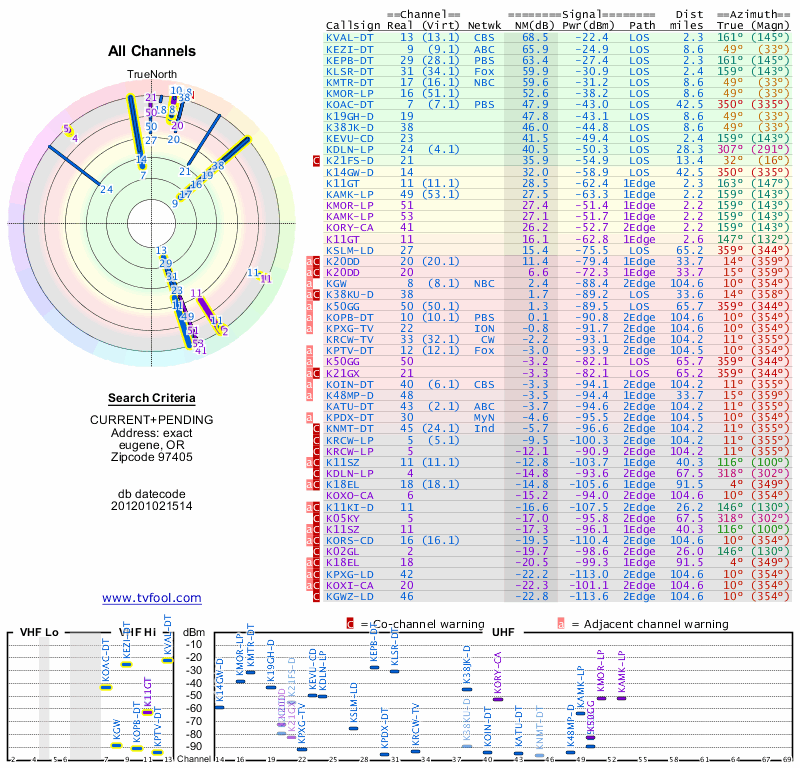Pick the KOXO-CA callsign table row
Viewport: 800px width, 768px height.
point(559,496)
